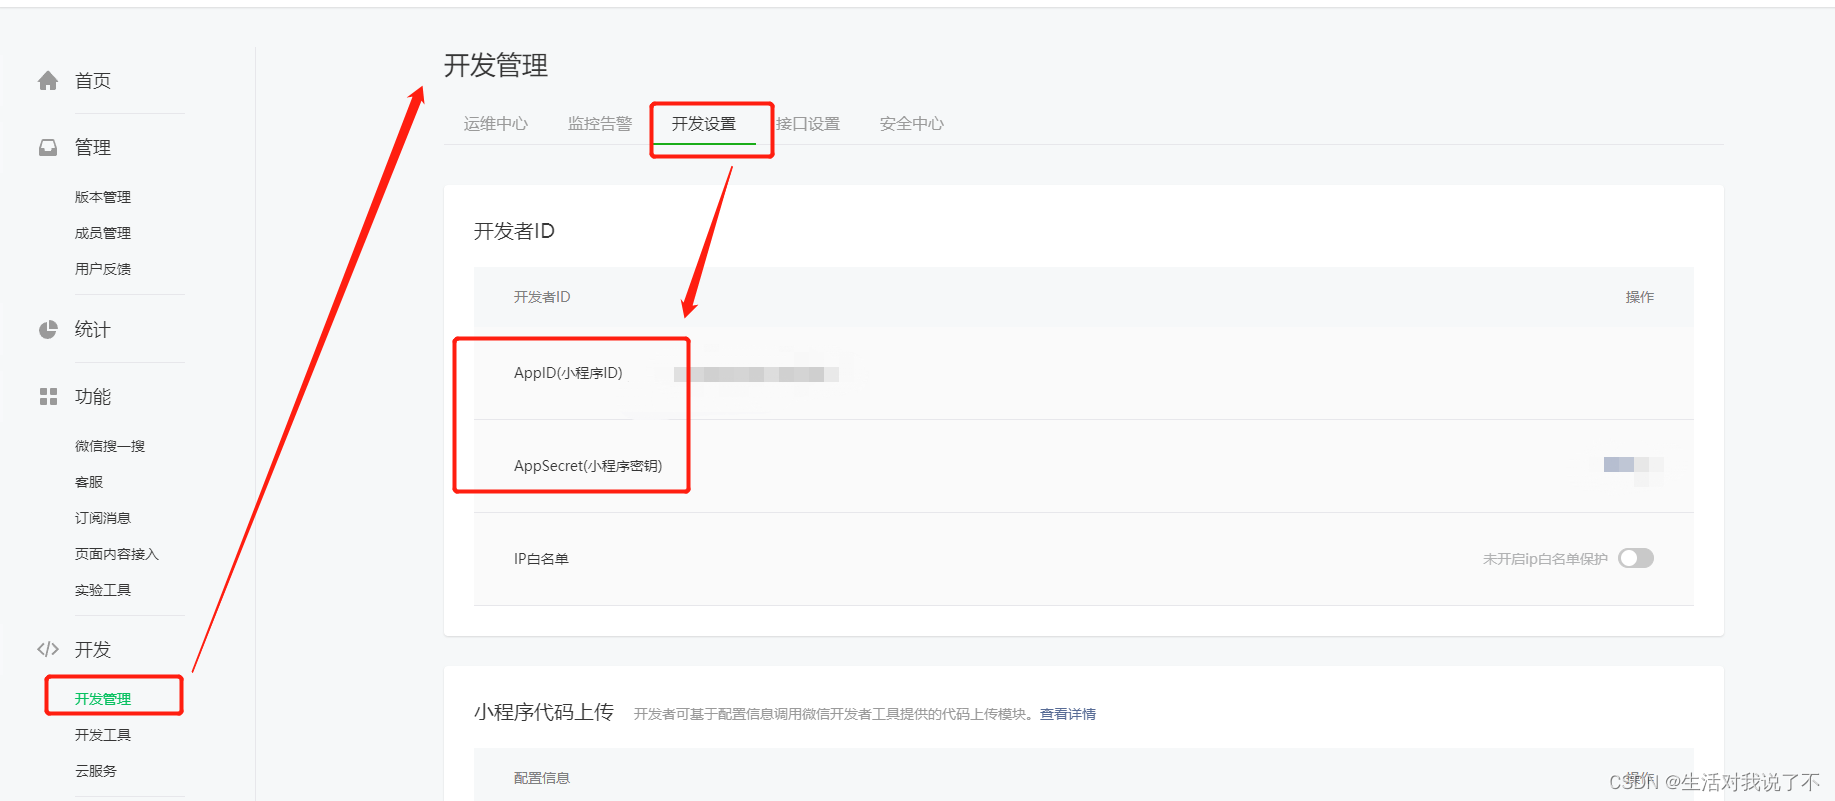Click the blurred AppSecret action link
Viewport: 1835px width, 801px height.
pos(1633,465)
